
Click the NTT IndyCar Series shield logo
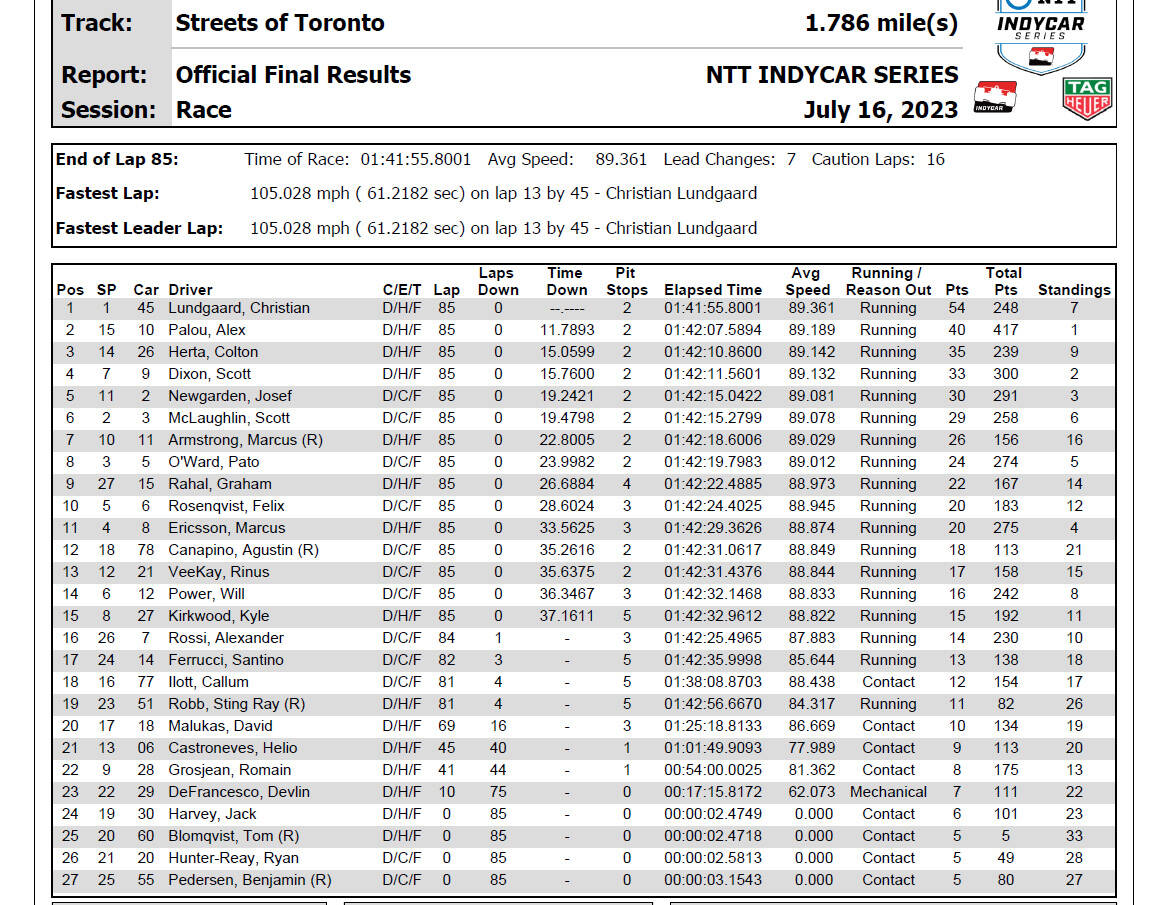click(1041, 36)
